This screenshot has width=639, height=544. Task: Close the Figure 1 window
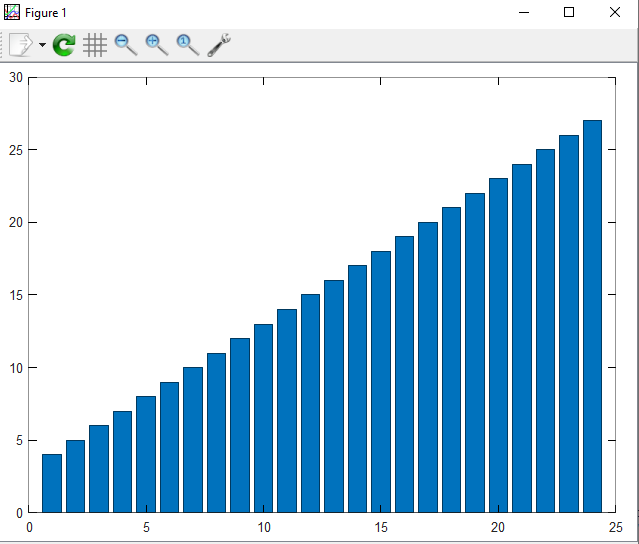(x=615, y=13)
